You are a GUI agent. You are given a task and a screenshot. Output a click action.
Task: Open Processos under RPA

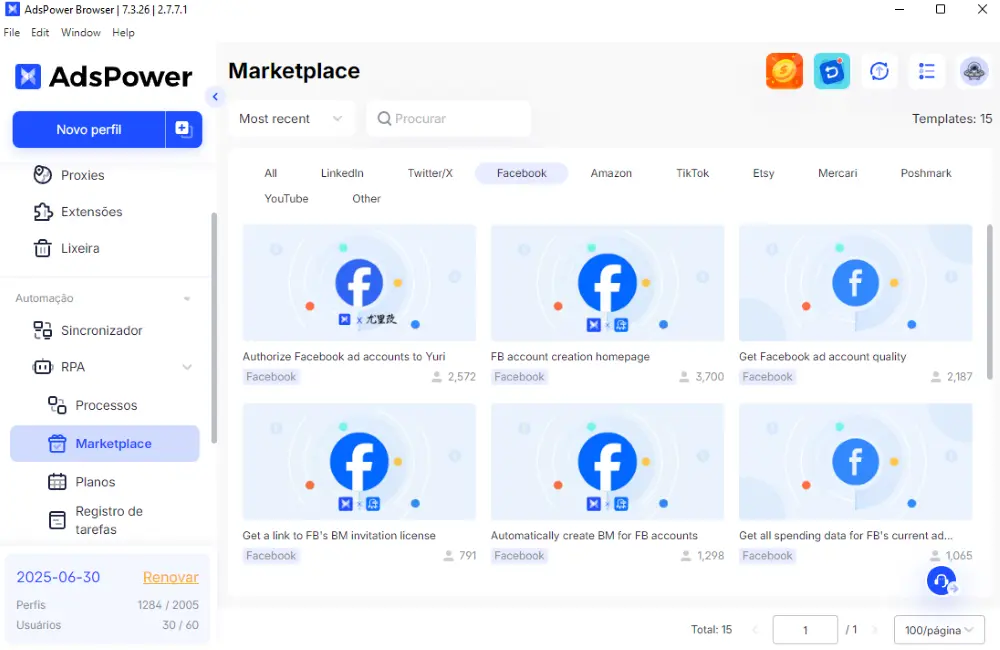106,405
